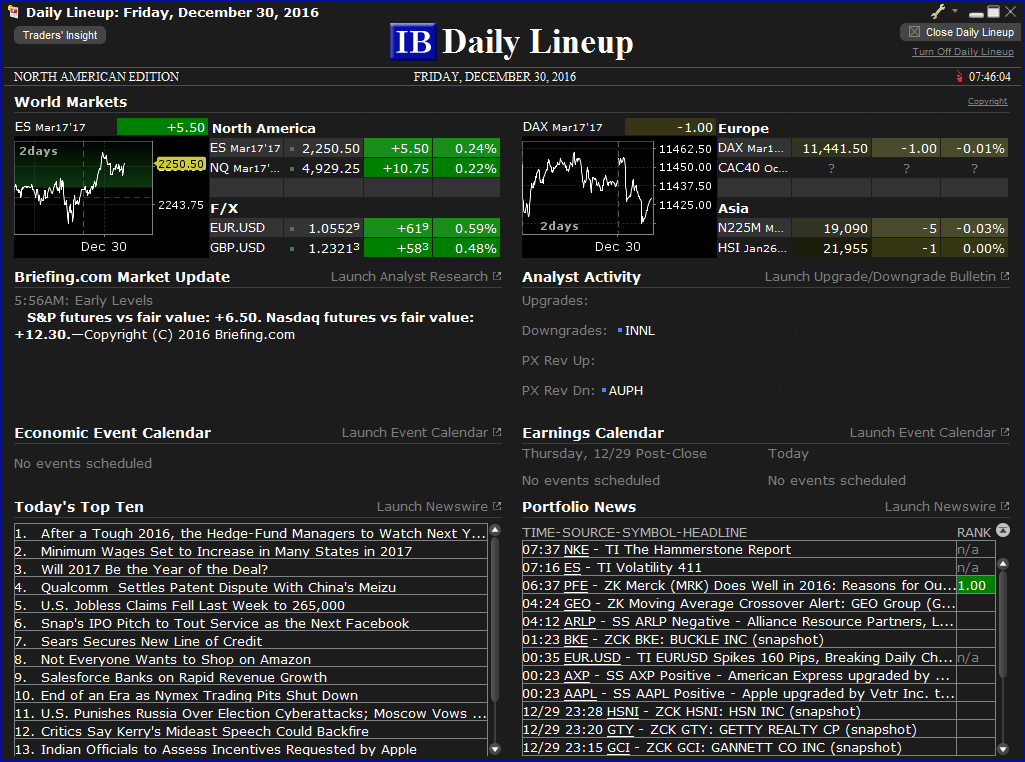1025x762 pixels.
Task: Select the CAC40 quote row
Action: [x=863, y=169]
